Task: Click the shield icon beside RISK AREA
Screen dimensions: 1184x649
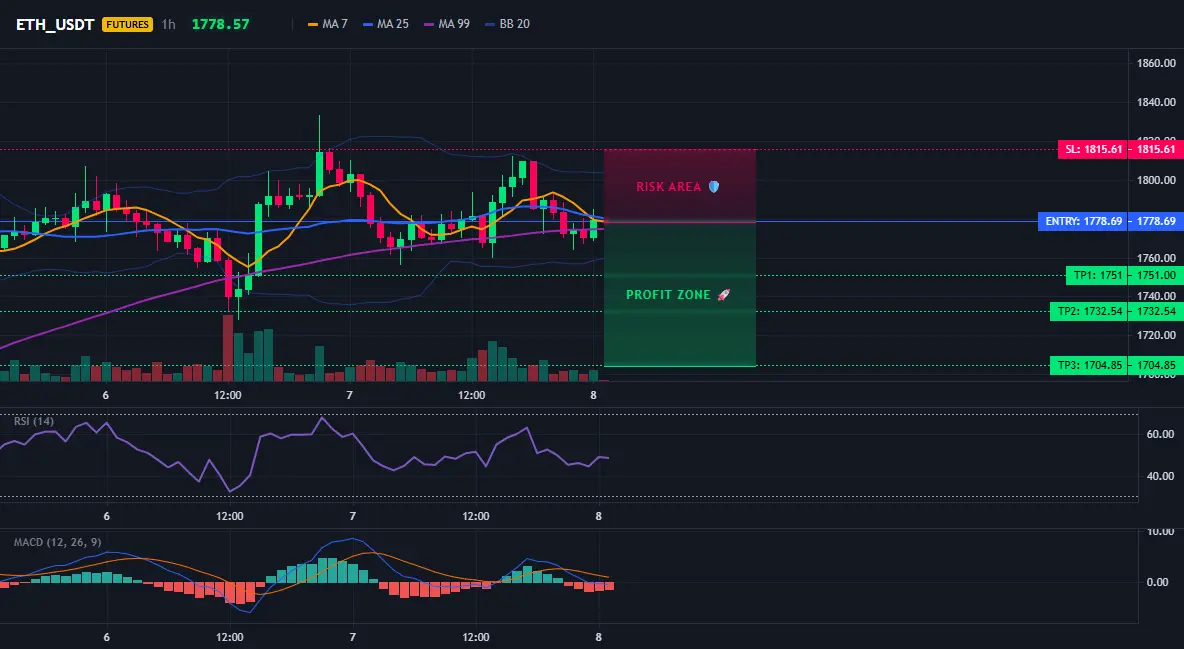Action: [x=714, y=187]
